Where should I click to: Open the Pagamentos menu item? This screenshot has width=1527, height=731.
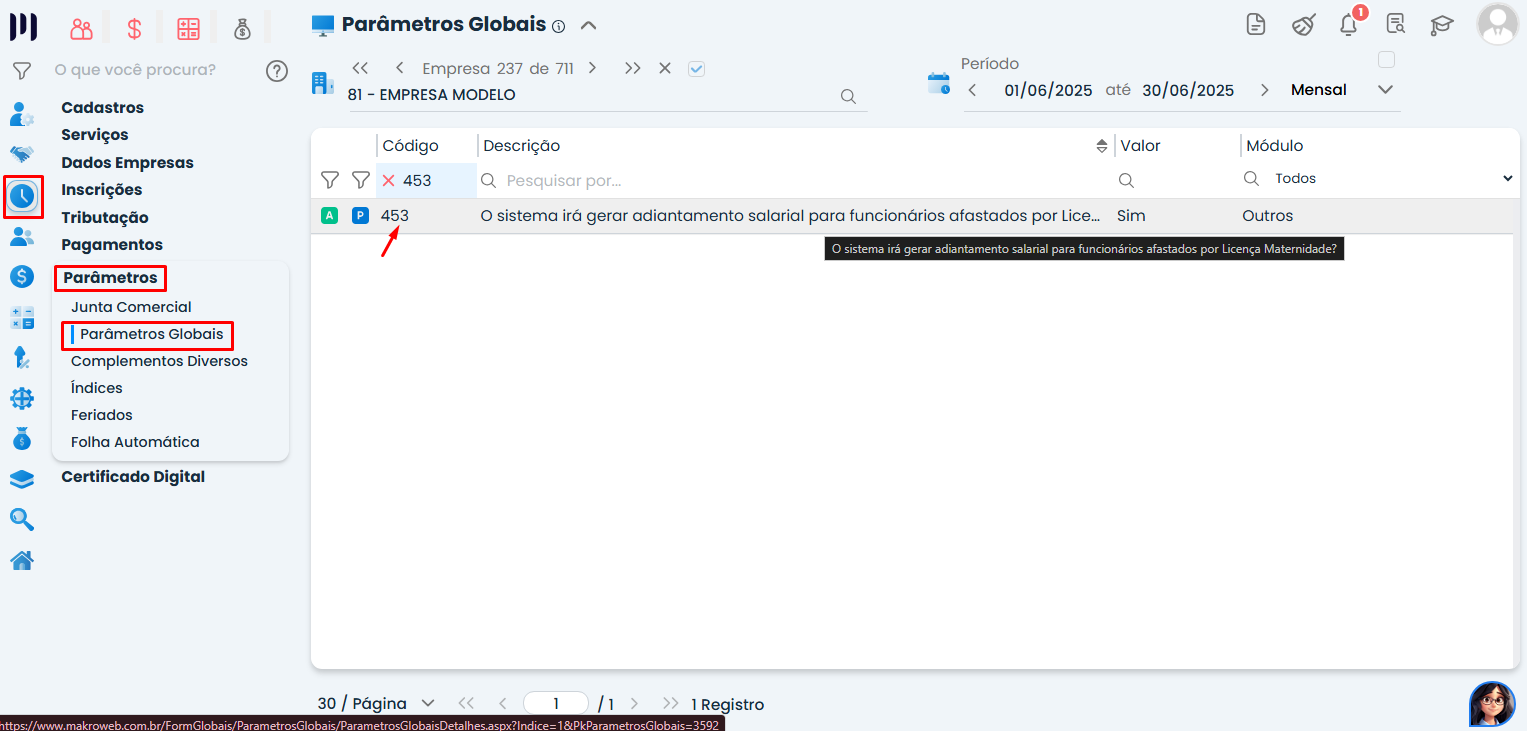(112, 245)
